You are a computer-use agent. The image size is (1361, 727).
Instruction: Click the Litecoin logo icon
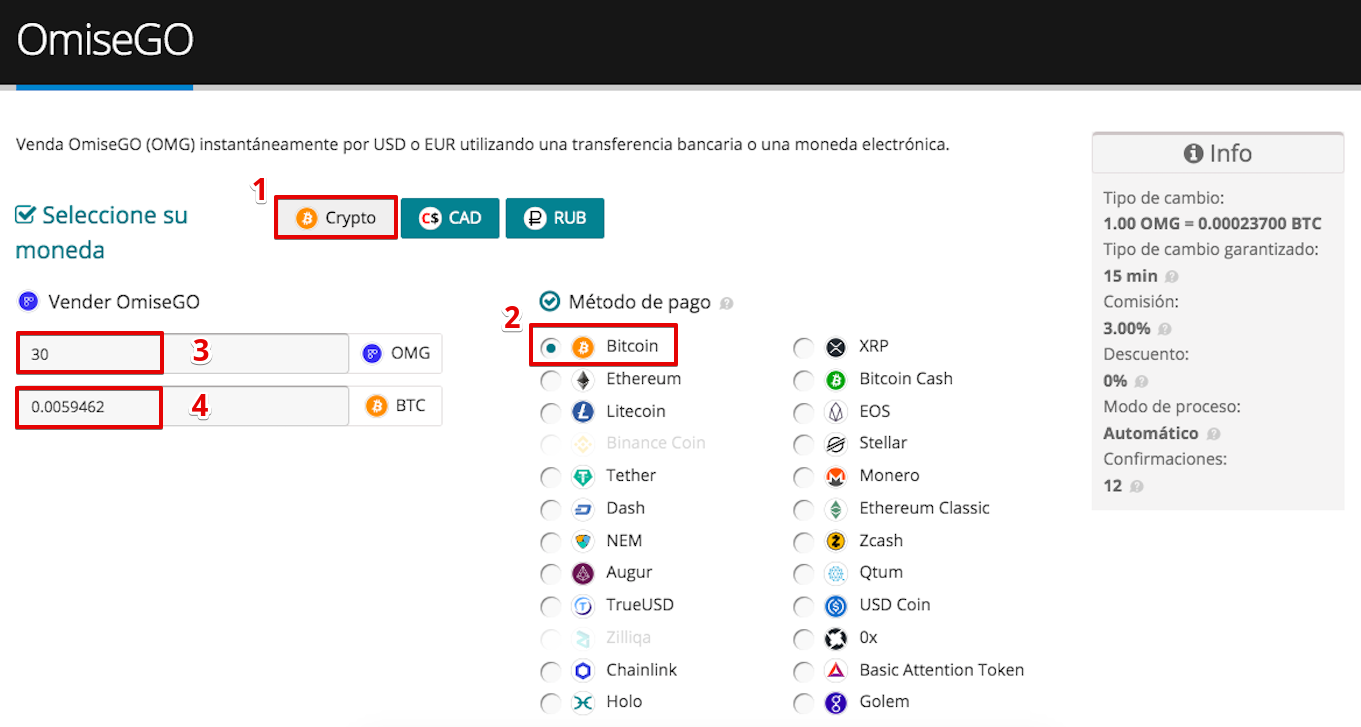click(x=583, y=412)
